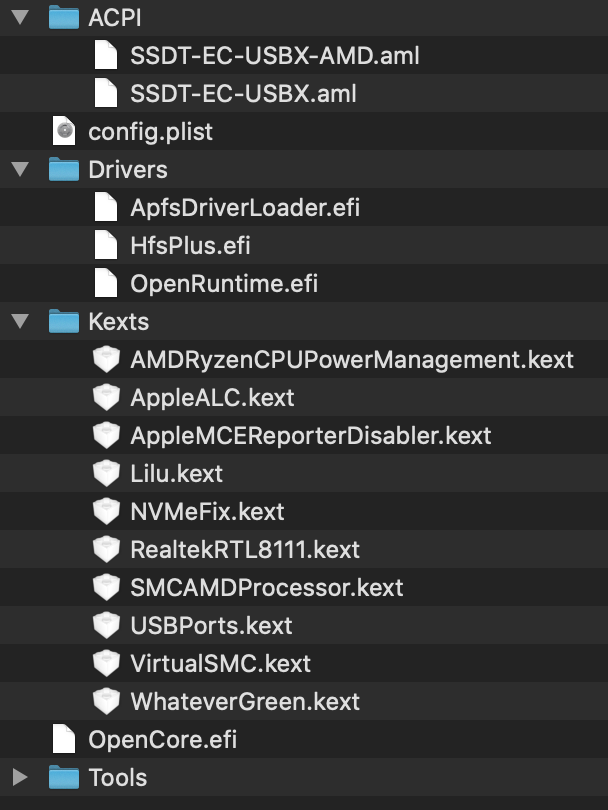The height and width of the screenshot is (810, 608).
Task: Select the OpenRuntime.efi file name
Action: [224, 283]
